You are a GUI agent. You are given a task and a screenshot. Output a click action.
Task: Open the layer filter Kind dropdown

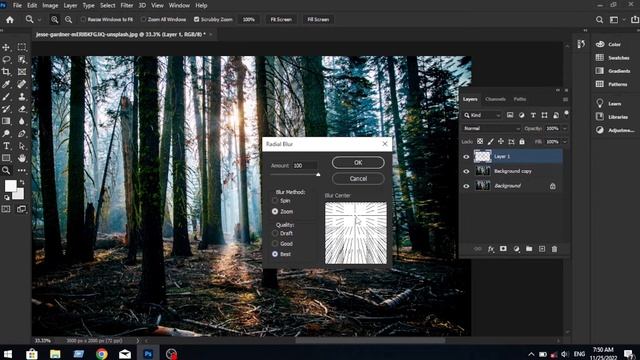(x=482, y=116)
